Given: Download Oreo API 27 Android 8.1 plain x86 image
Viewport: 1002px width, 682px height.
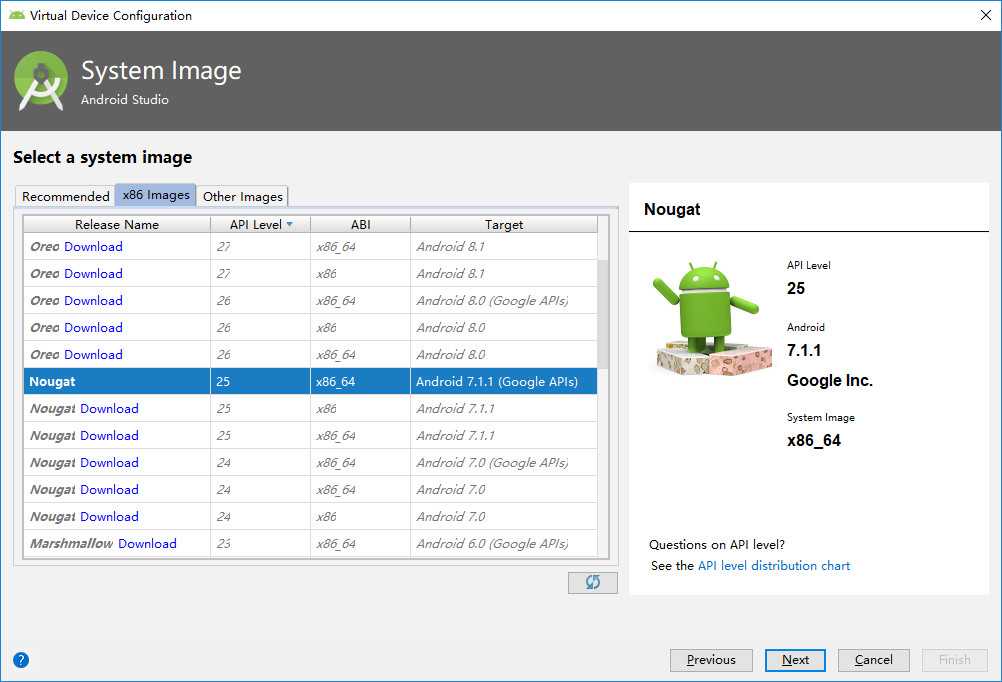Looking at the screenshot, I should pos(93,274).
